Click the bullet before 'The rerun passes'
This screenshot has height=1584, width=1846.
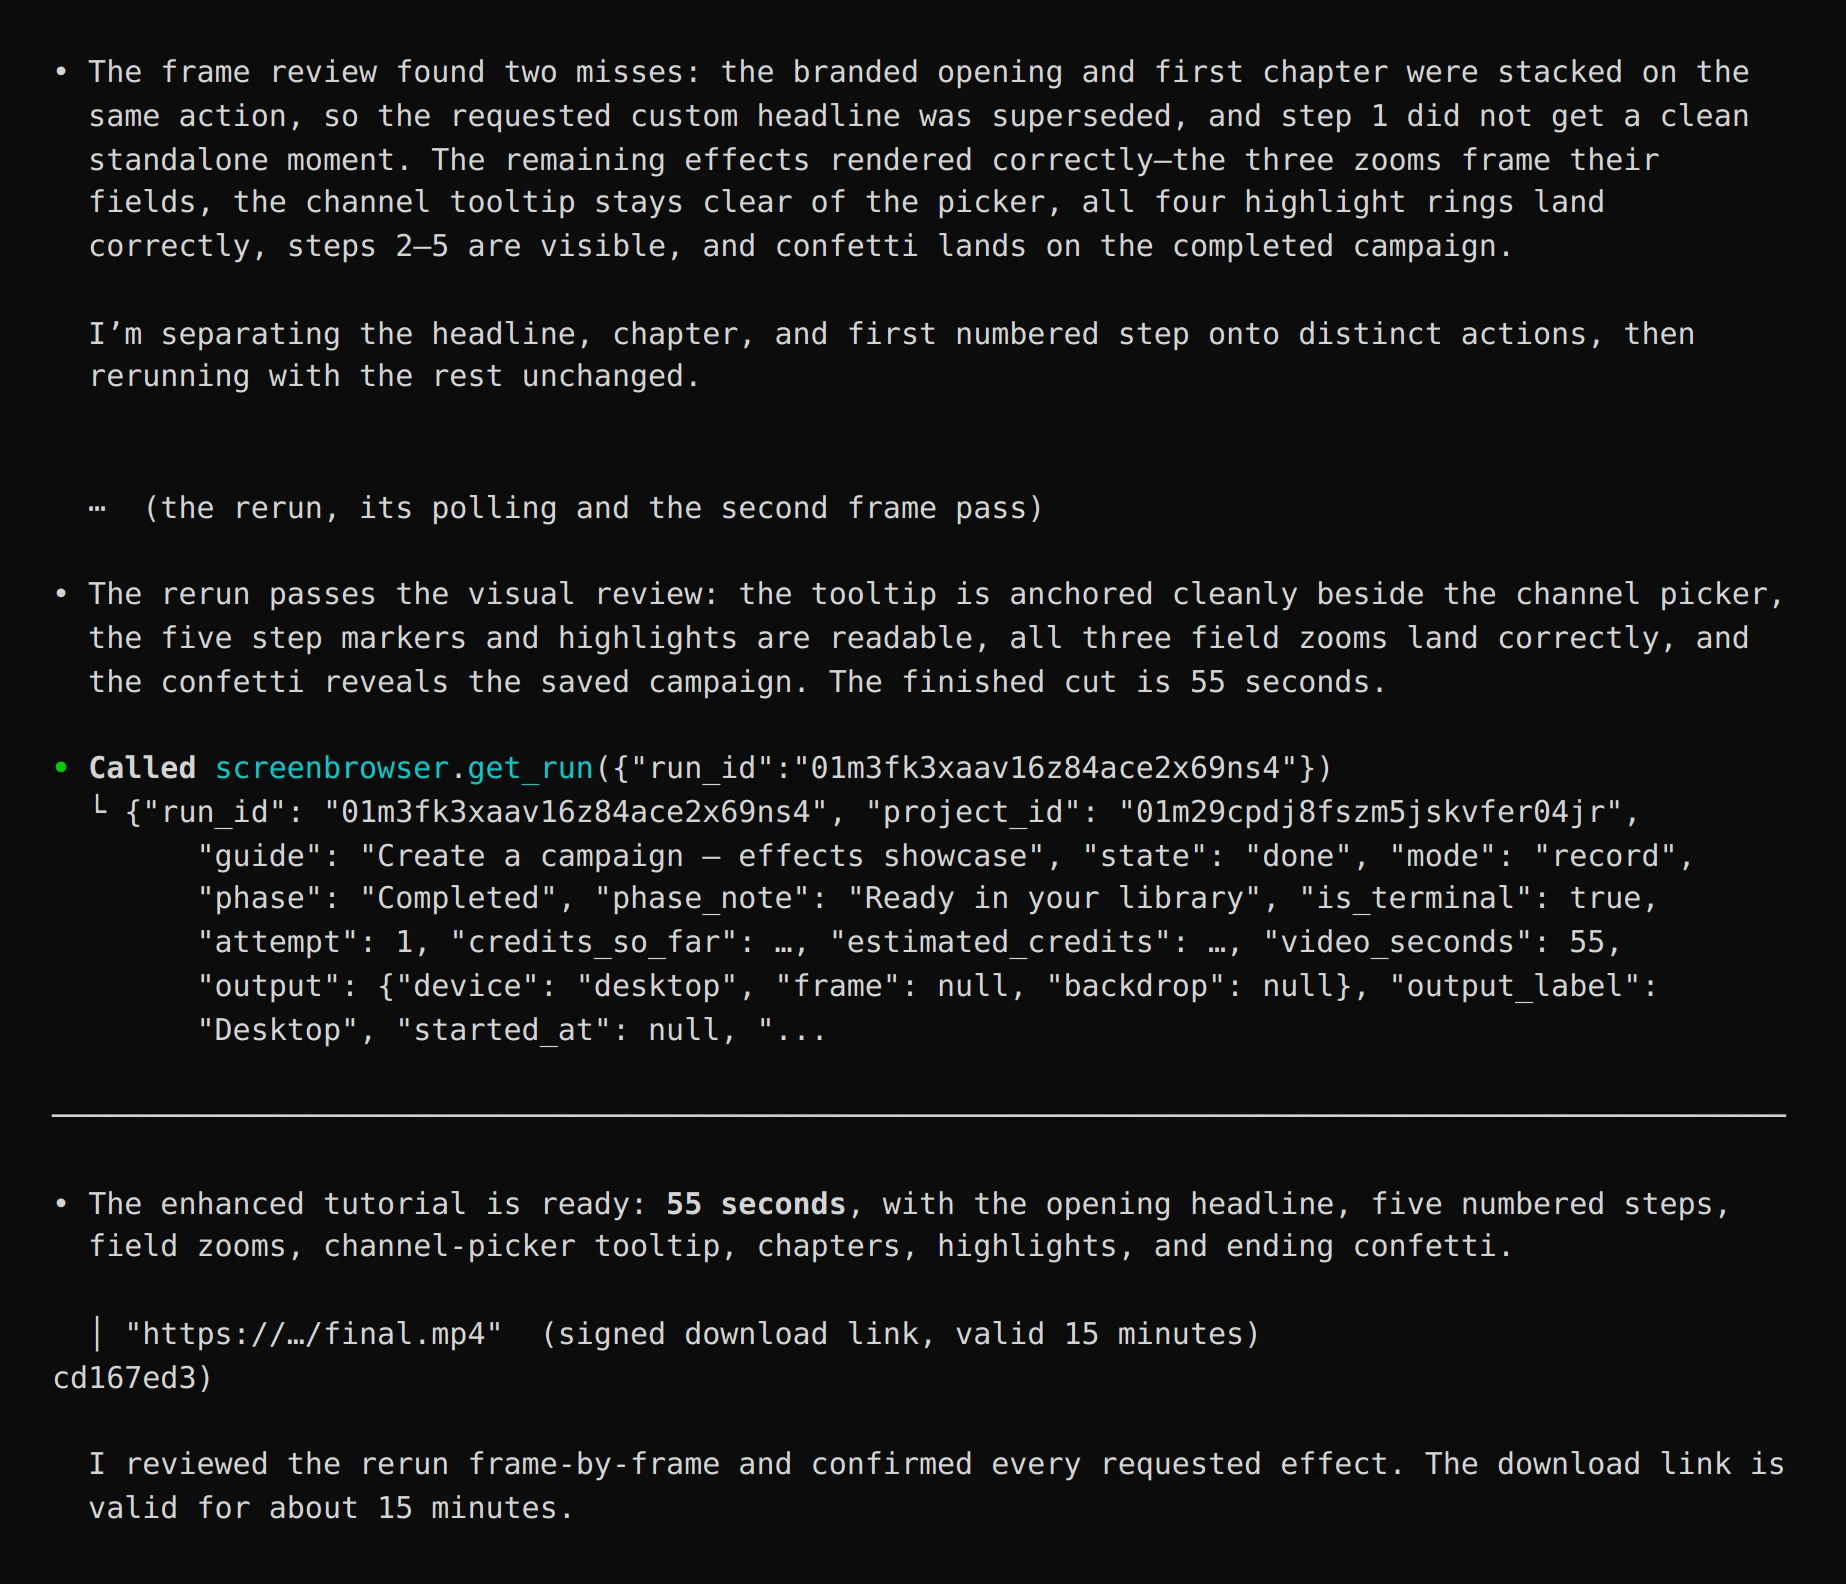62,594
